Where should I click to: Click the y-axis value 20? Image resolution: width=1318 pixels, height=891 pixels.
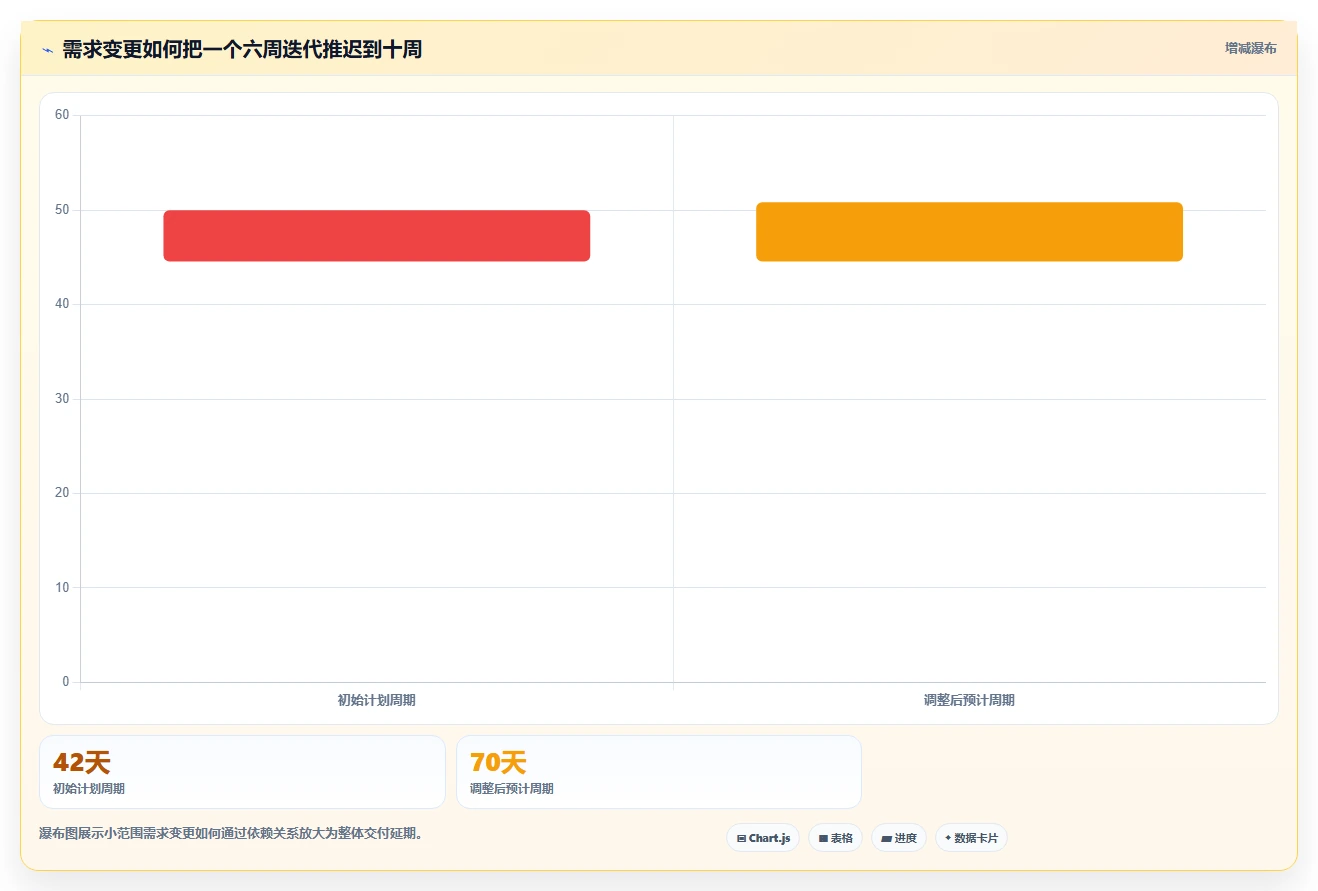[62, 493]
